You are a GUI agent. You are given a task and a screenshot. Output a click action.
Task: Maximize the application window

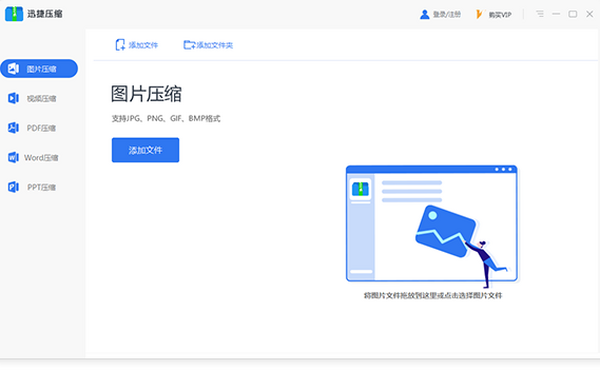point(573,14)
